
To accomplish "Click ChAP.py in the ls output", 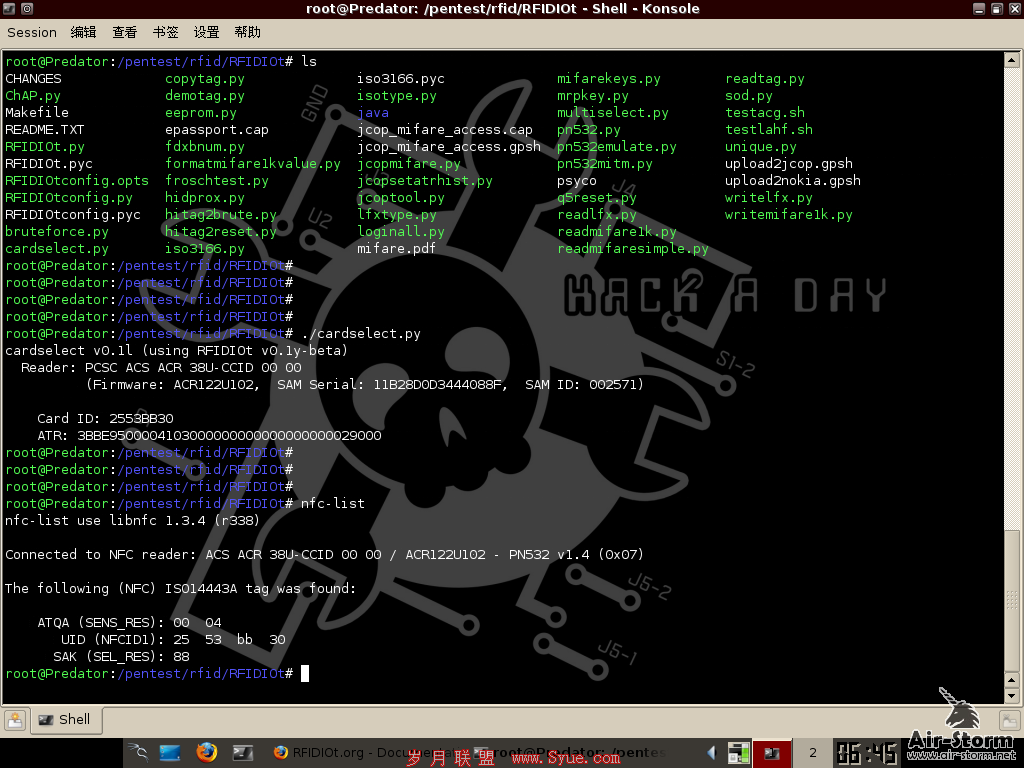I will click(33, 95).
